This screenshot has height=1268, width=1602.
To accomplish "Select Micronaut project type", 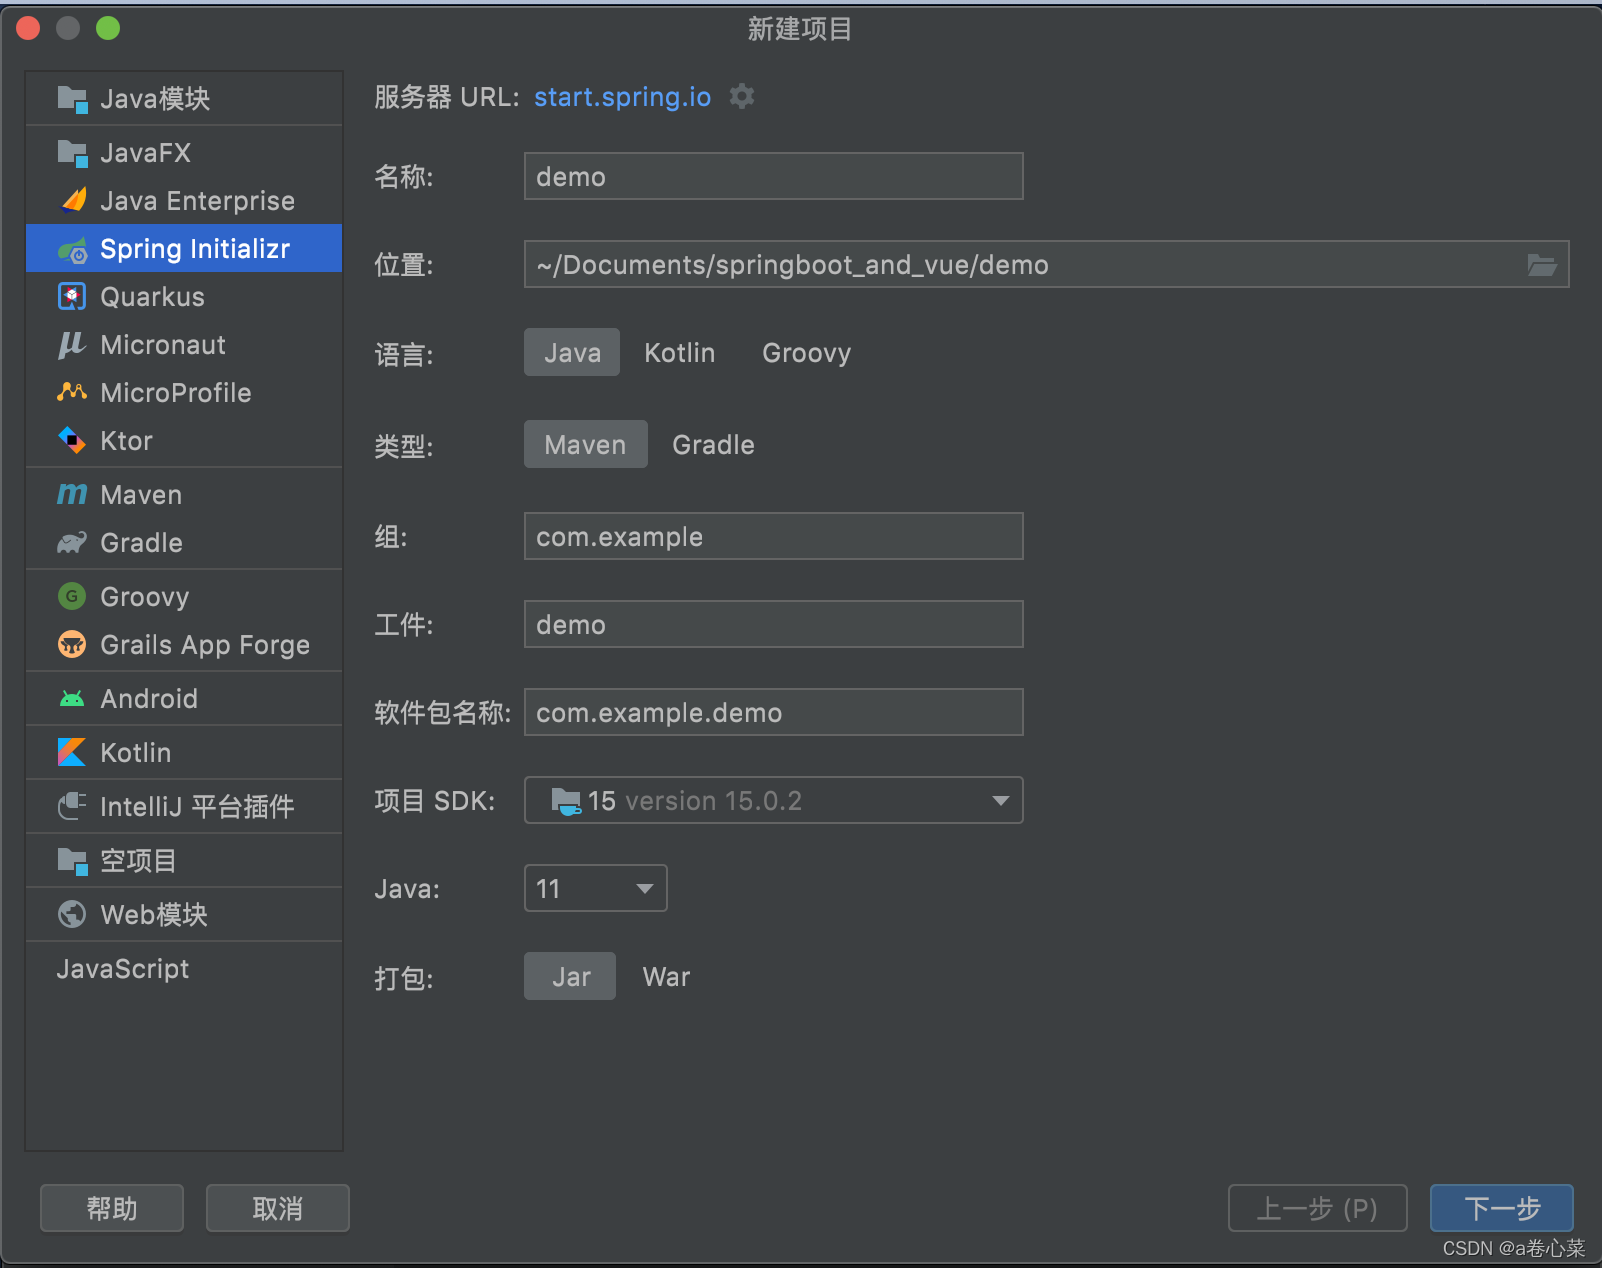I will point(184,345).
